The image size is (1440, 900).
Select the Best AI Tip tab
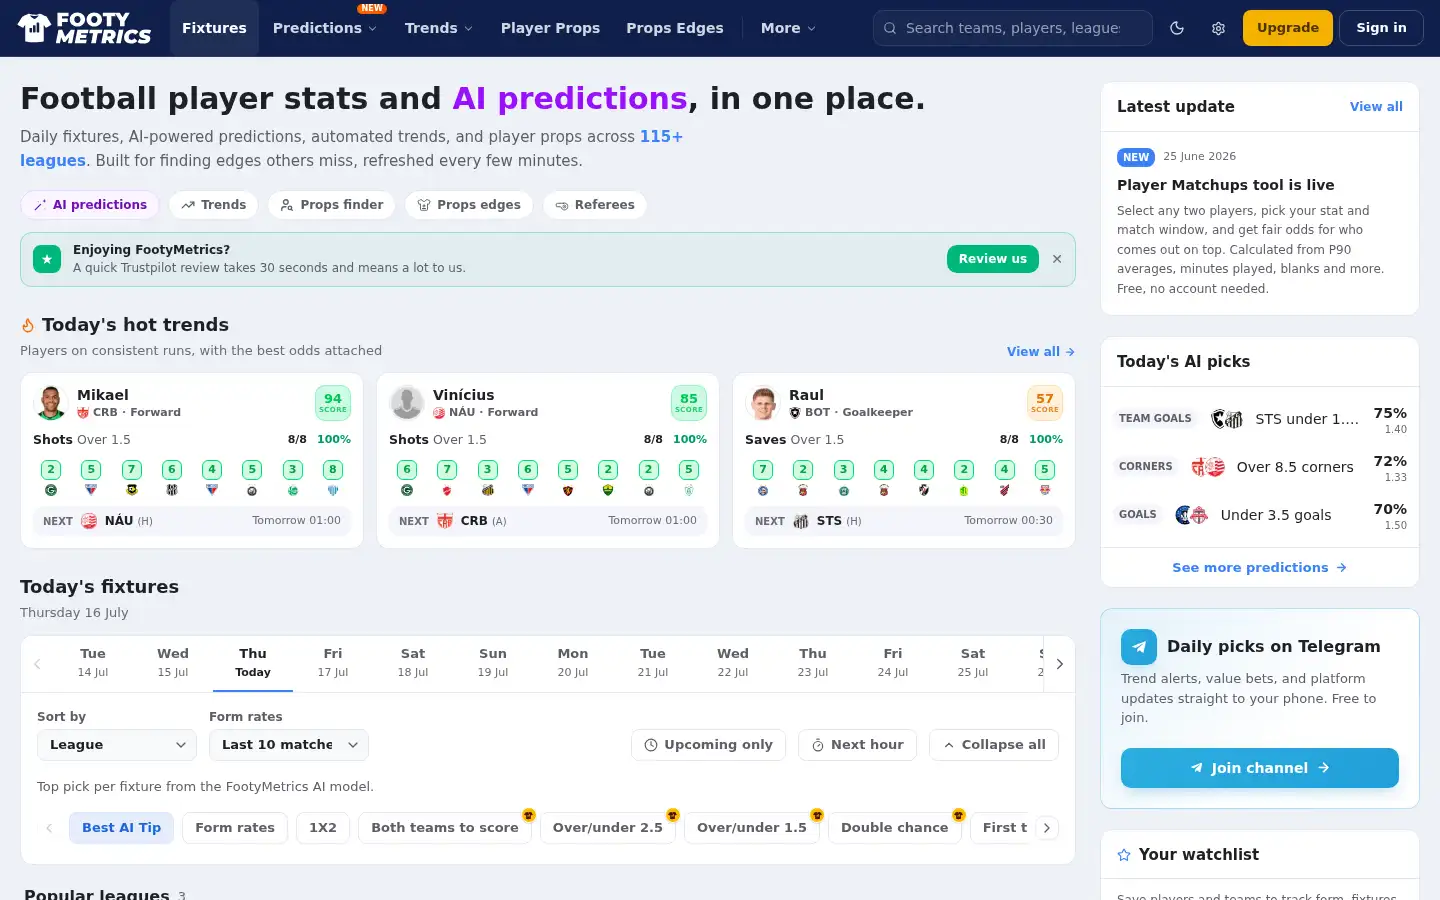(121, 828)
